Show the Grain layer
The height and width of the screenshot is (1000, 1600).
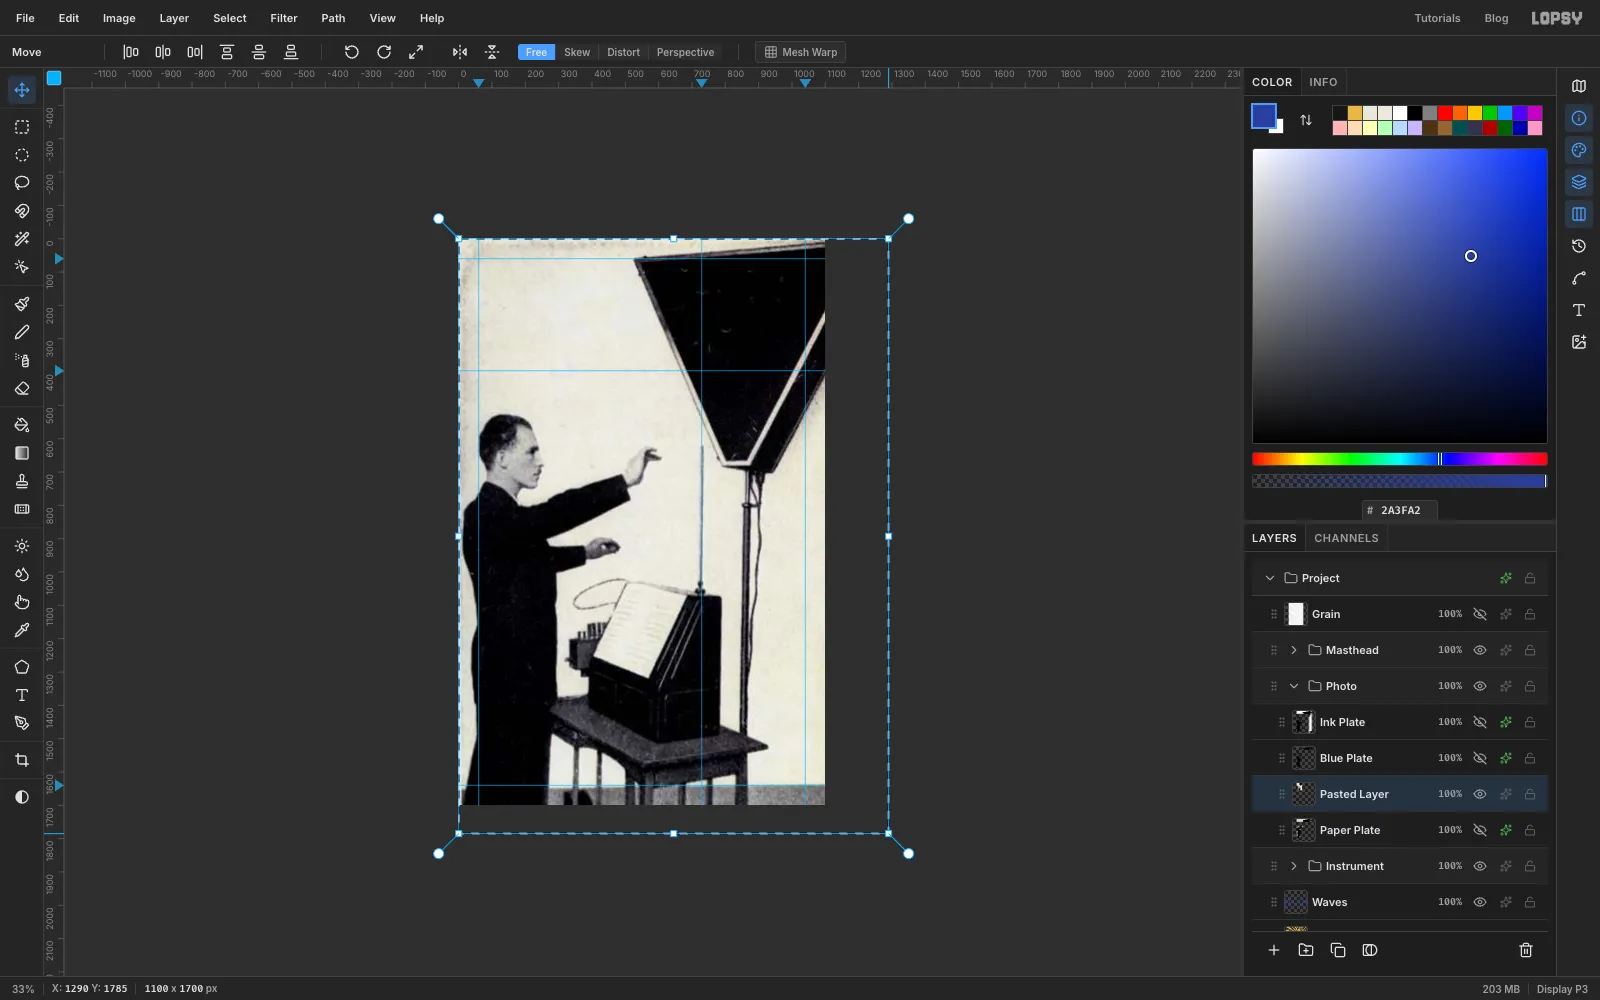tap(1480, 614)
